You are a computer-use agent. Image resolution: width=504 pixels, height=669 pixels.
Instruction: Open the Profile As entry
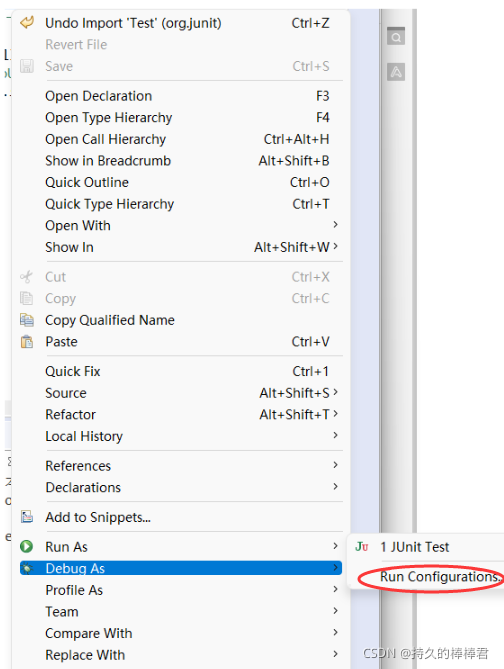coord(74,590)
